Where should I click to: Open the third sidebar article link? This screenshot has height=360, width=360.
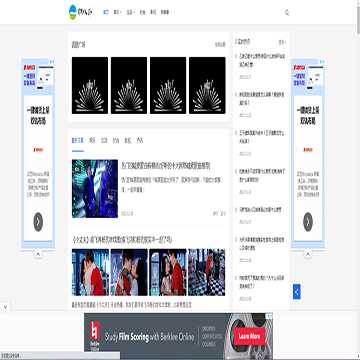(x=262, y=137)
